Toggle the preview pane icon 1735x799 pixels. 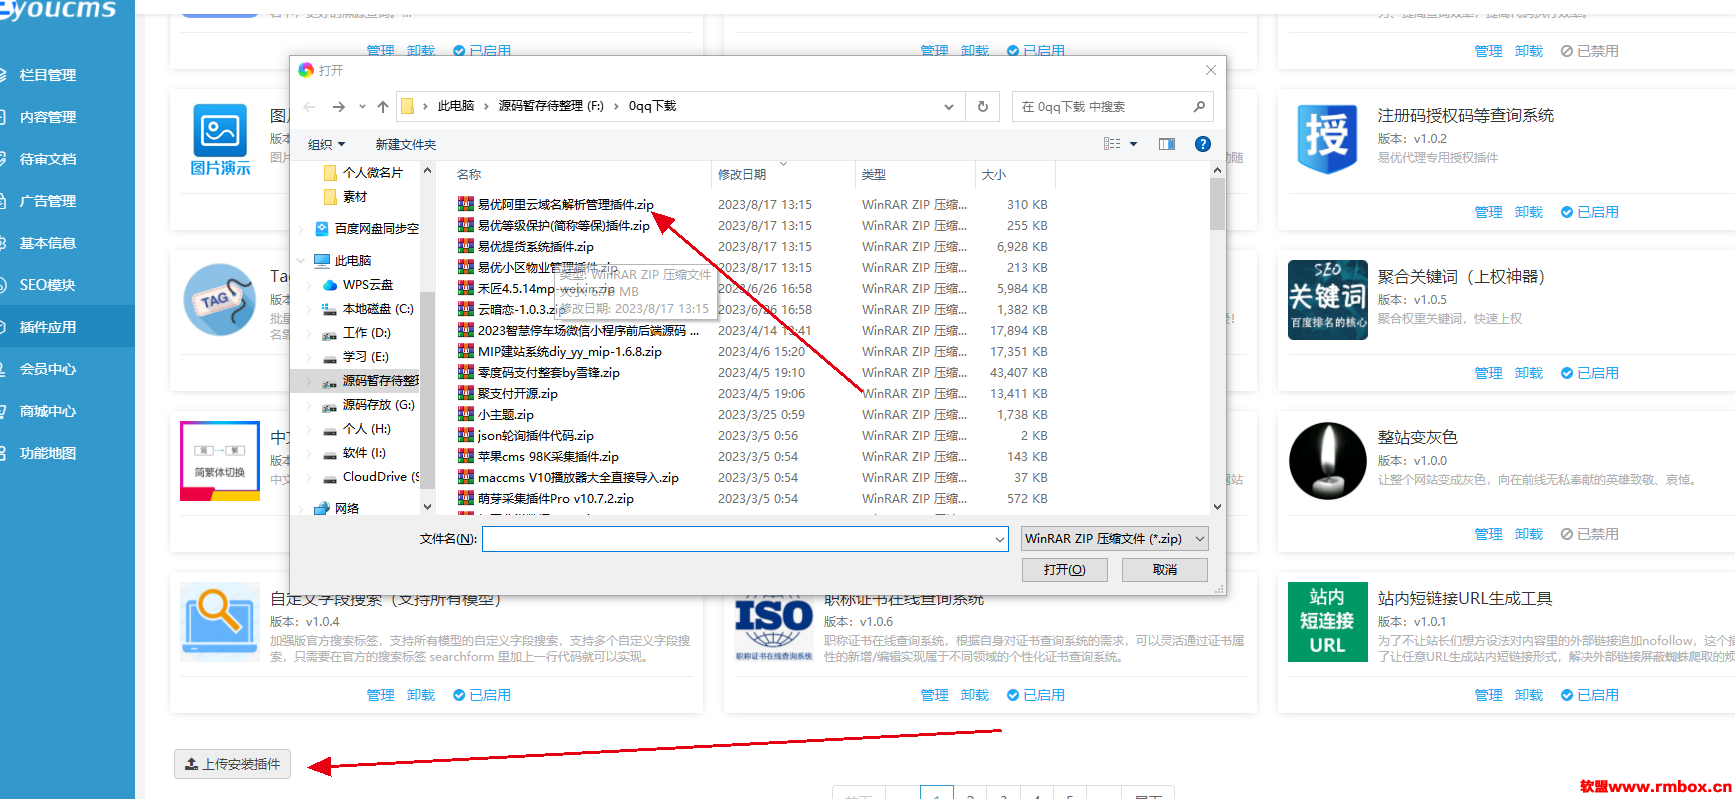point(1167,144)
